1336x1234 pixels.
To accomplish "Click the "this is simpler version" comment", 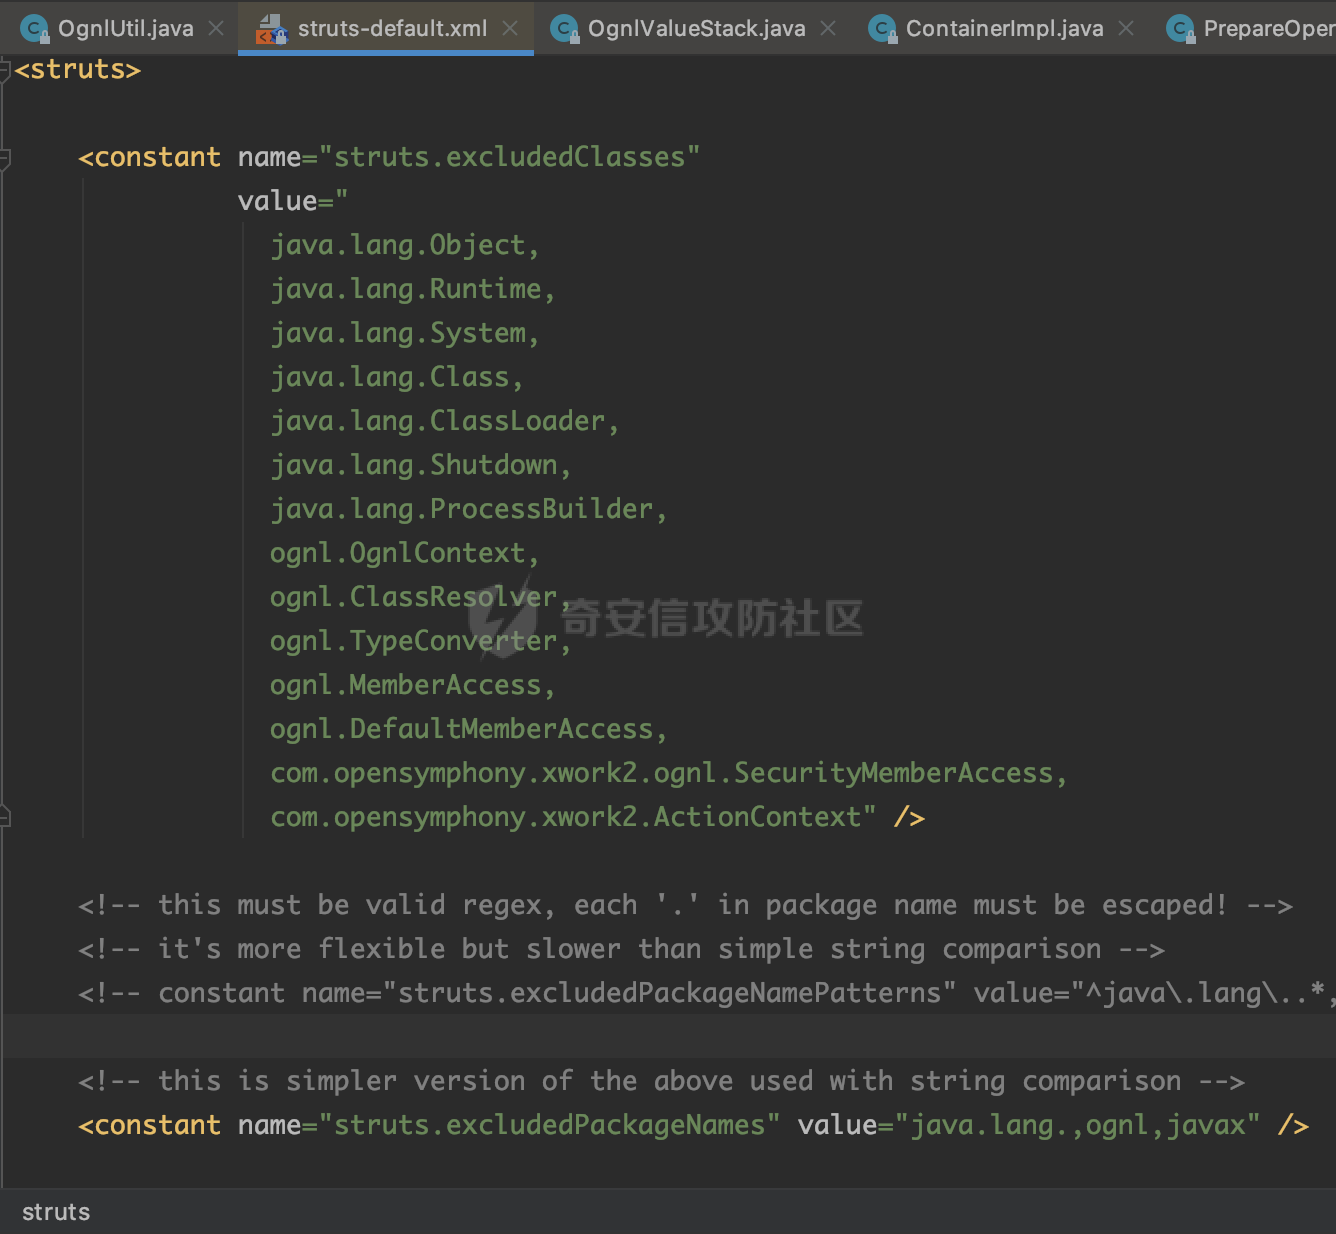I will (x=662, y=1081).
